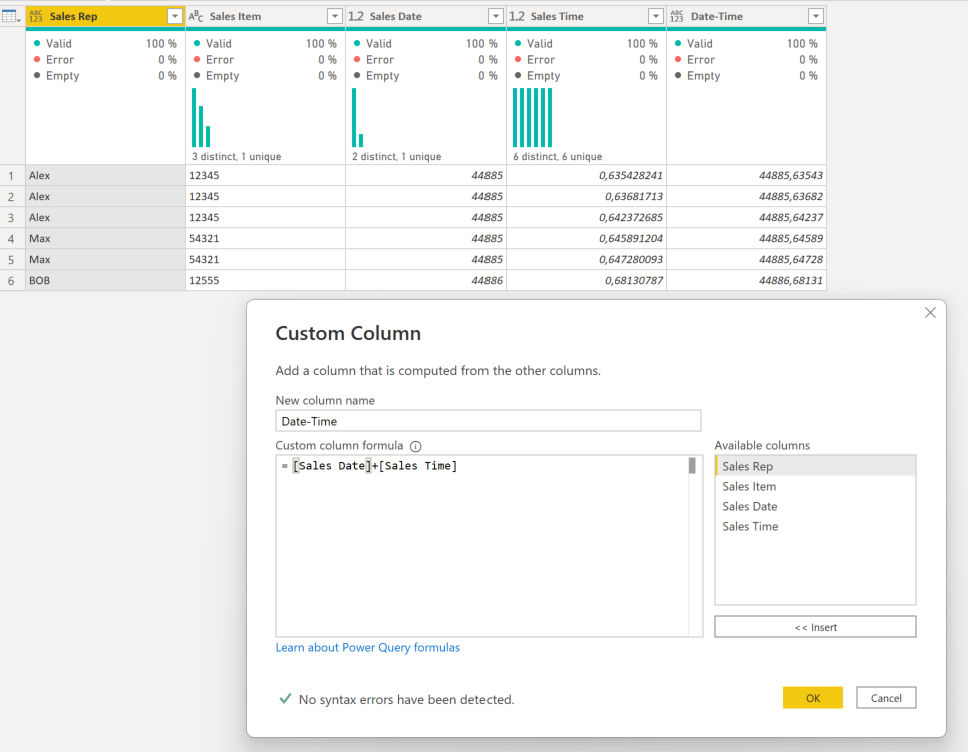Open Learn about Power Query formulas link

367,647
